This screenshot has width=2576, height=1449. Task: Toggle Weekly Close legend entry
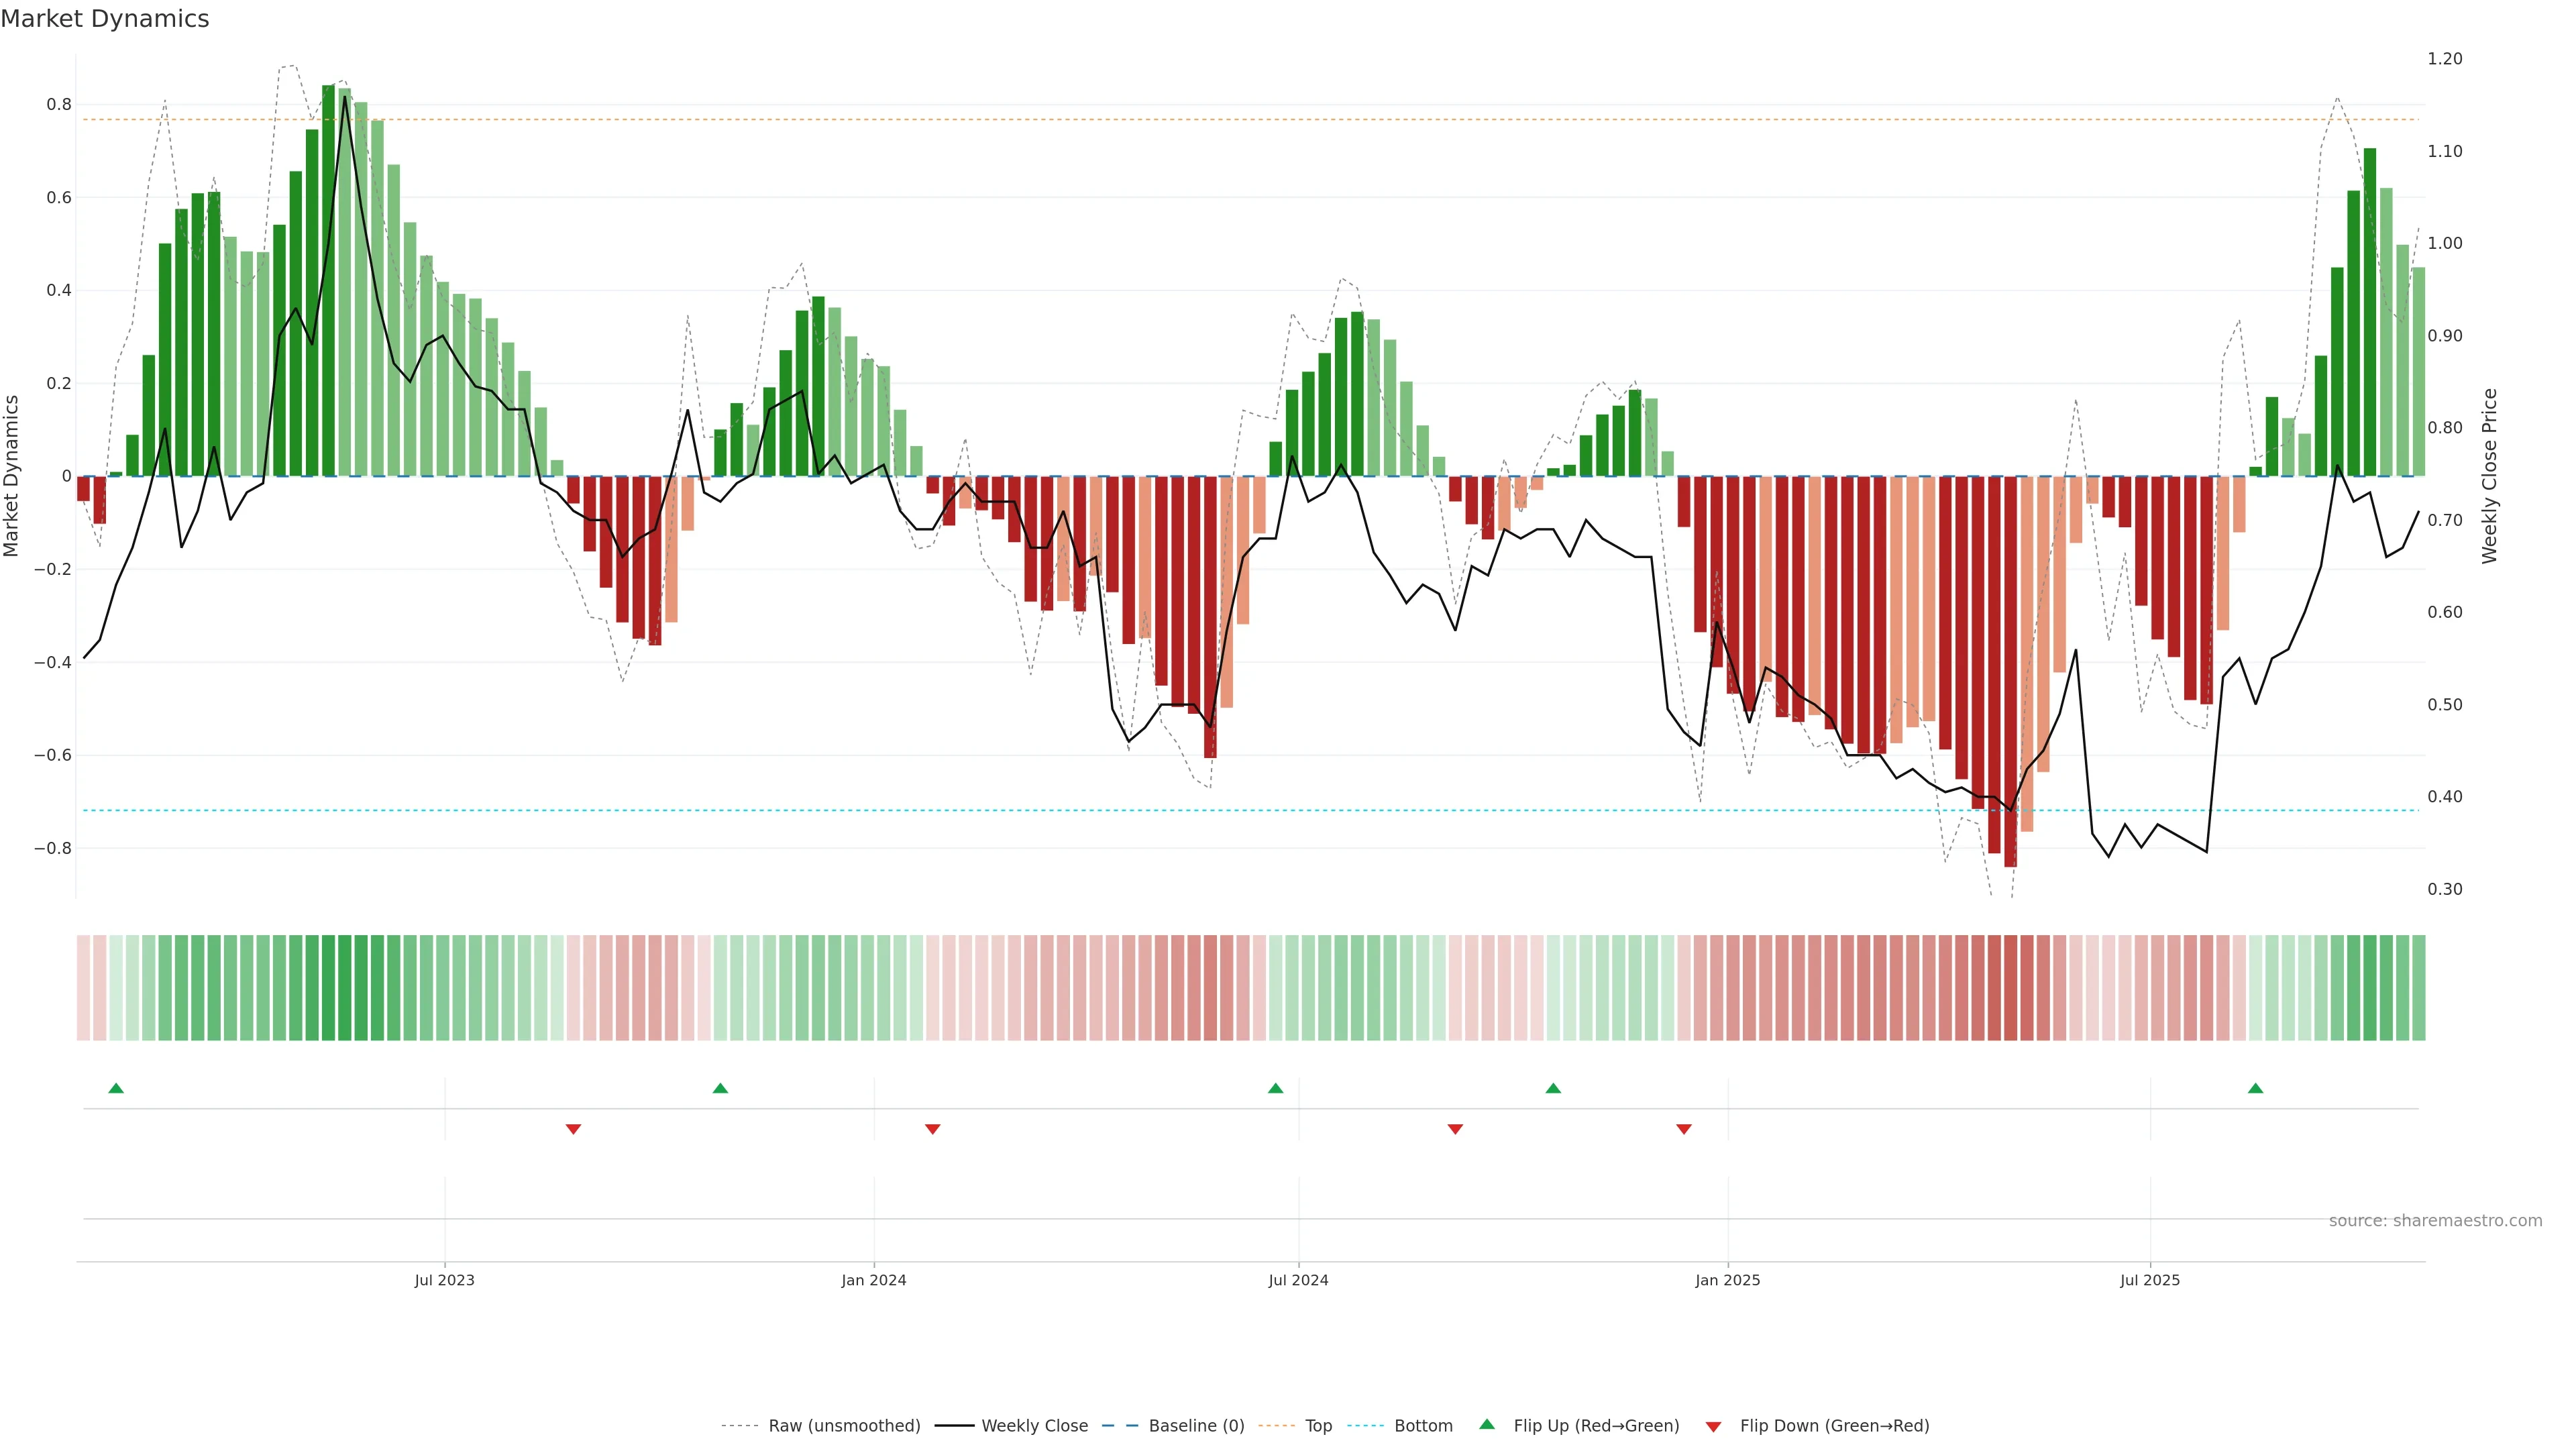pos(1034,1426)
